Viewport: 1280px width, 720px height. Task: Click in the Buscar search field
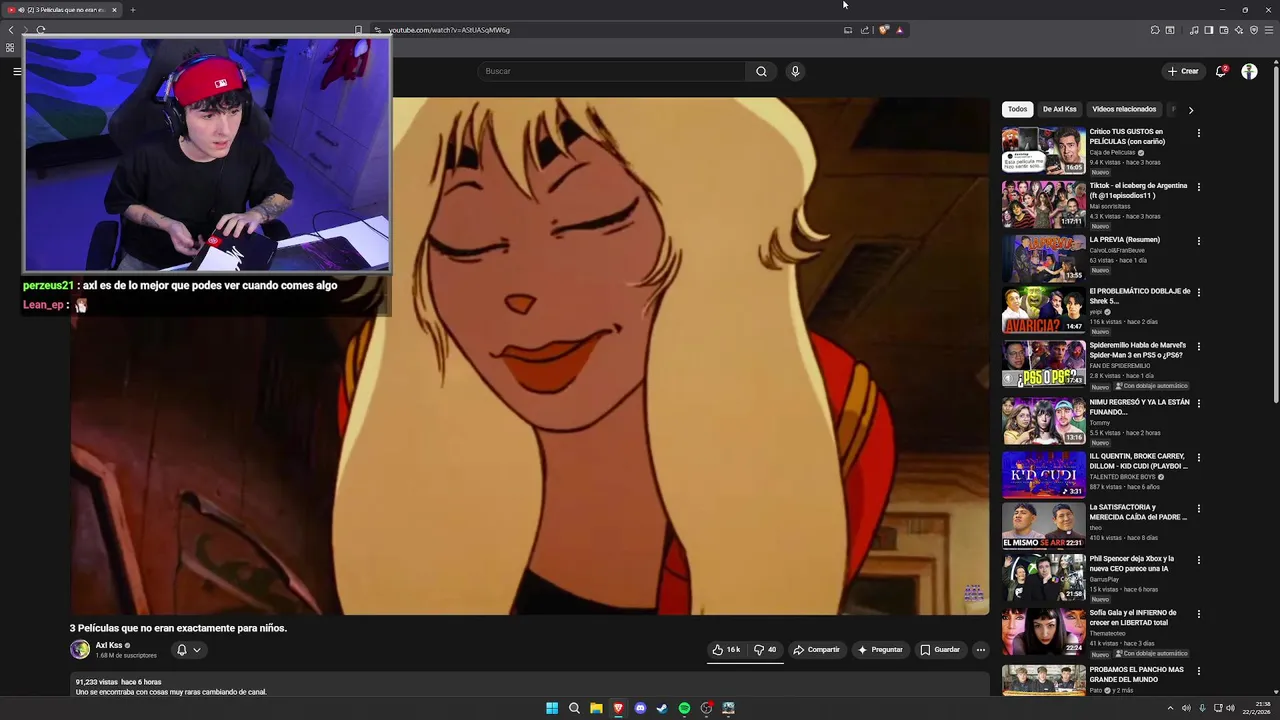612,71
